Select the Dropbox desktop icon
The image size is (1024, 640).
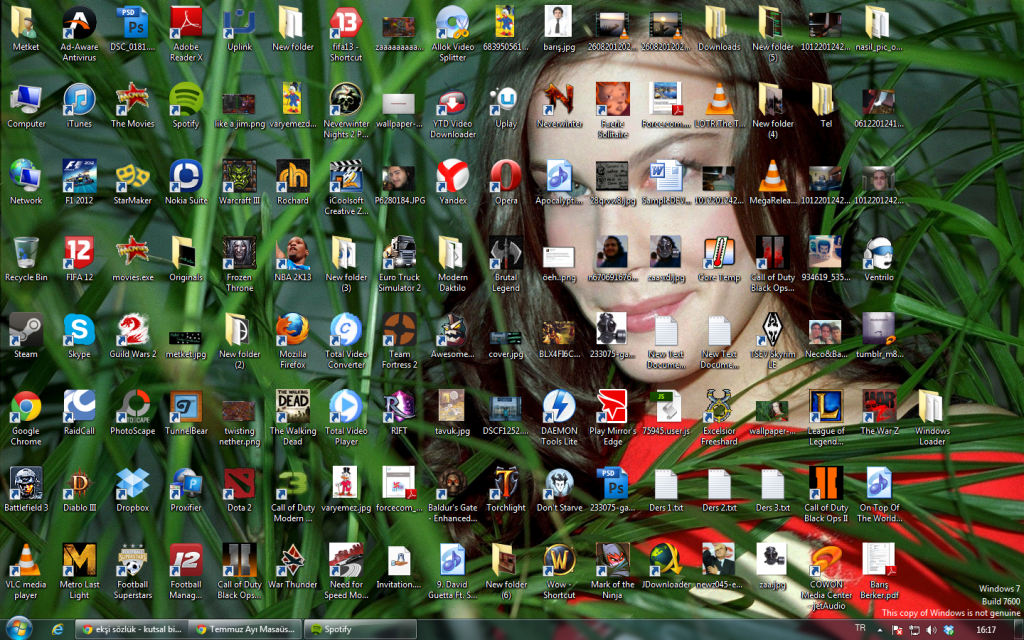[x=133, y=484]
